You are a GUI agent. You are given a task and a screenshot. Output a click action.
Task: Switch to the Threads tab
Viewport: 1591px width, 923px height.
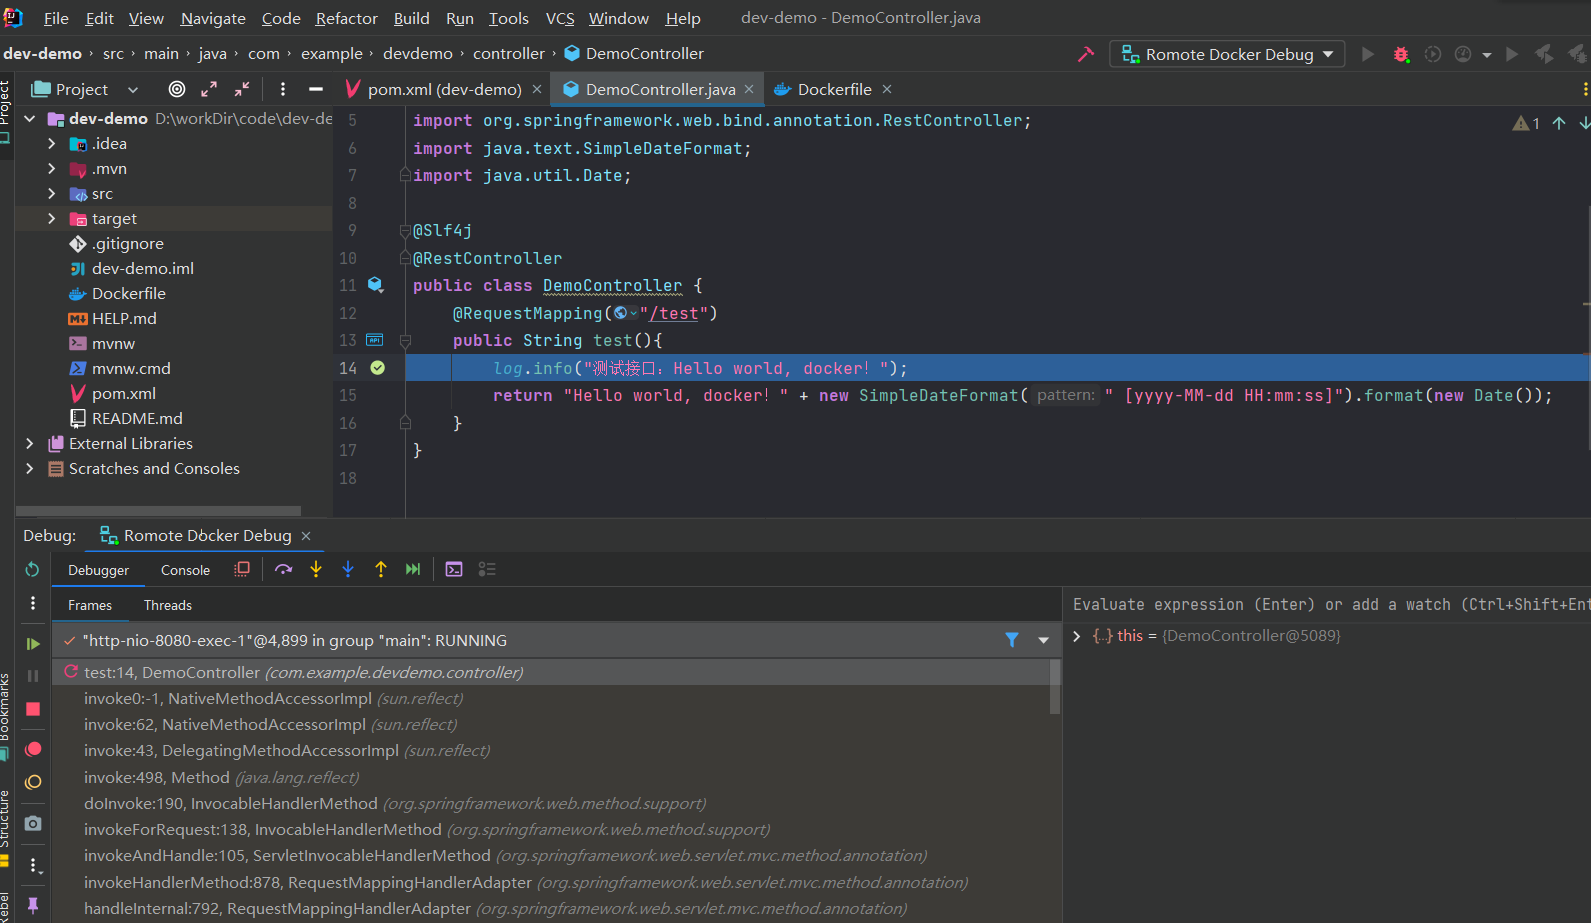167,605
